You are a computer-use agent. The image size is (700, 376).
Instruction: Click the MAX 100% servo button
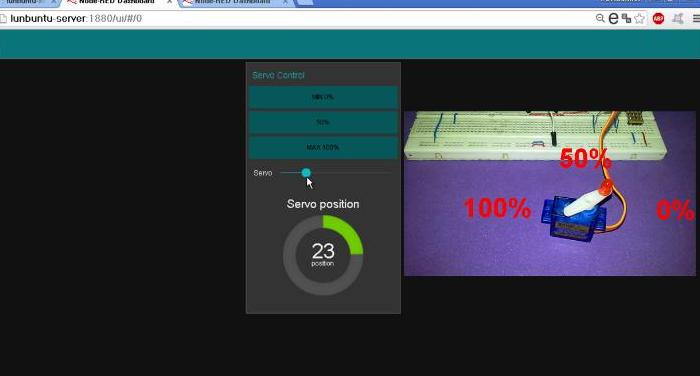tap(323, 147)
